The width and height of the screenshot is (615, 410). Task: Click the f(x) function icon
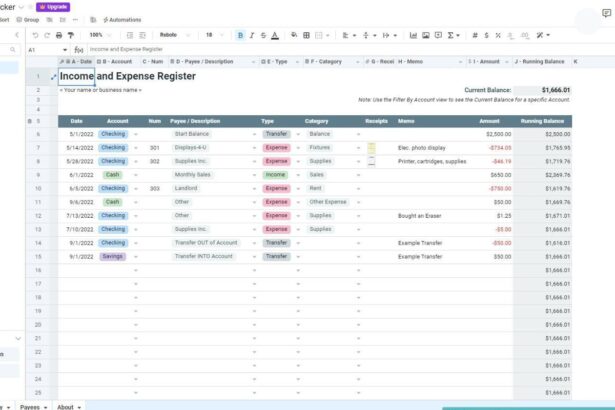tap(78, 49)
